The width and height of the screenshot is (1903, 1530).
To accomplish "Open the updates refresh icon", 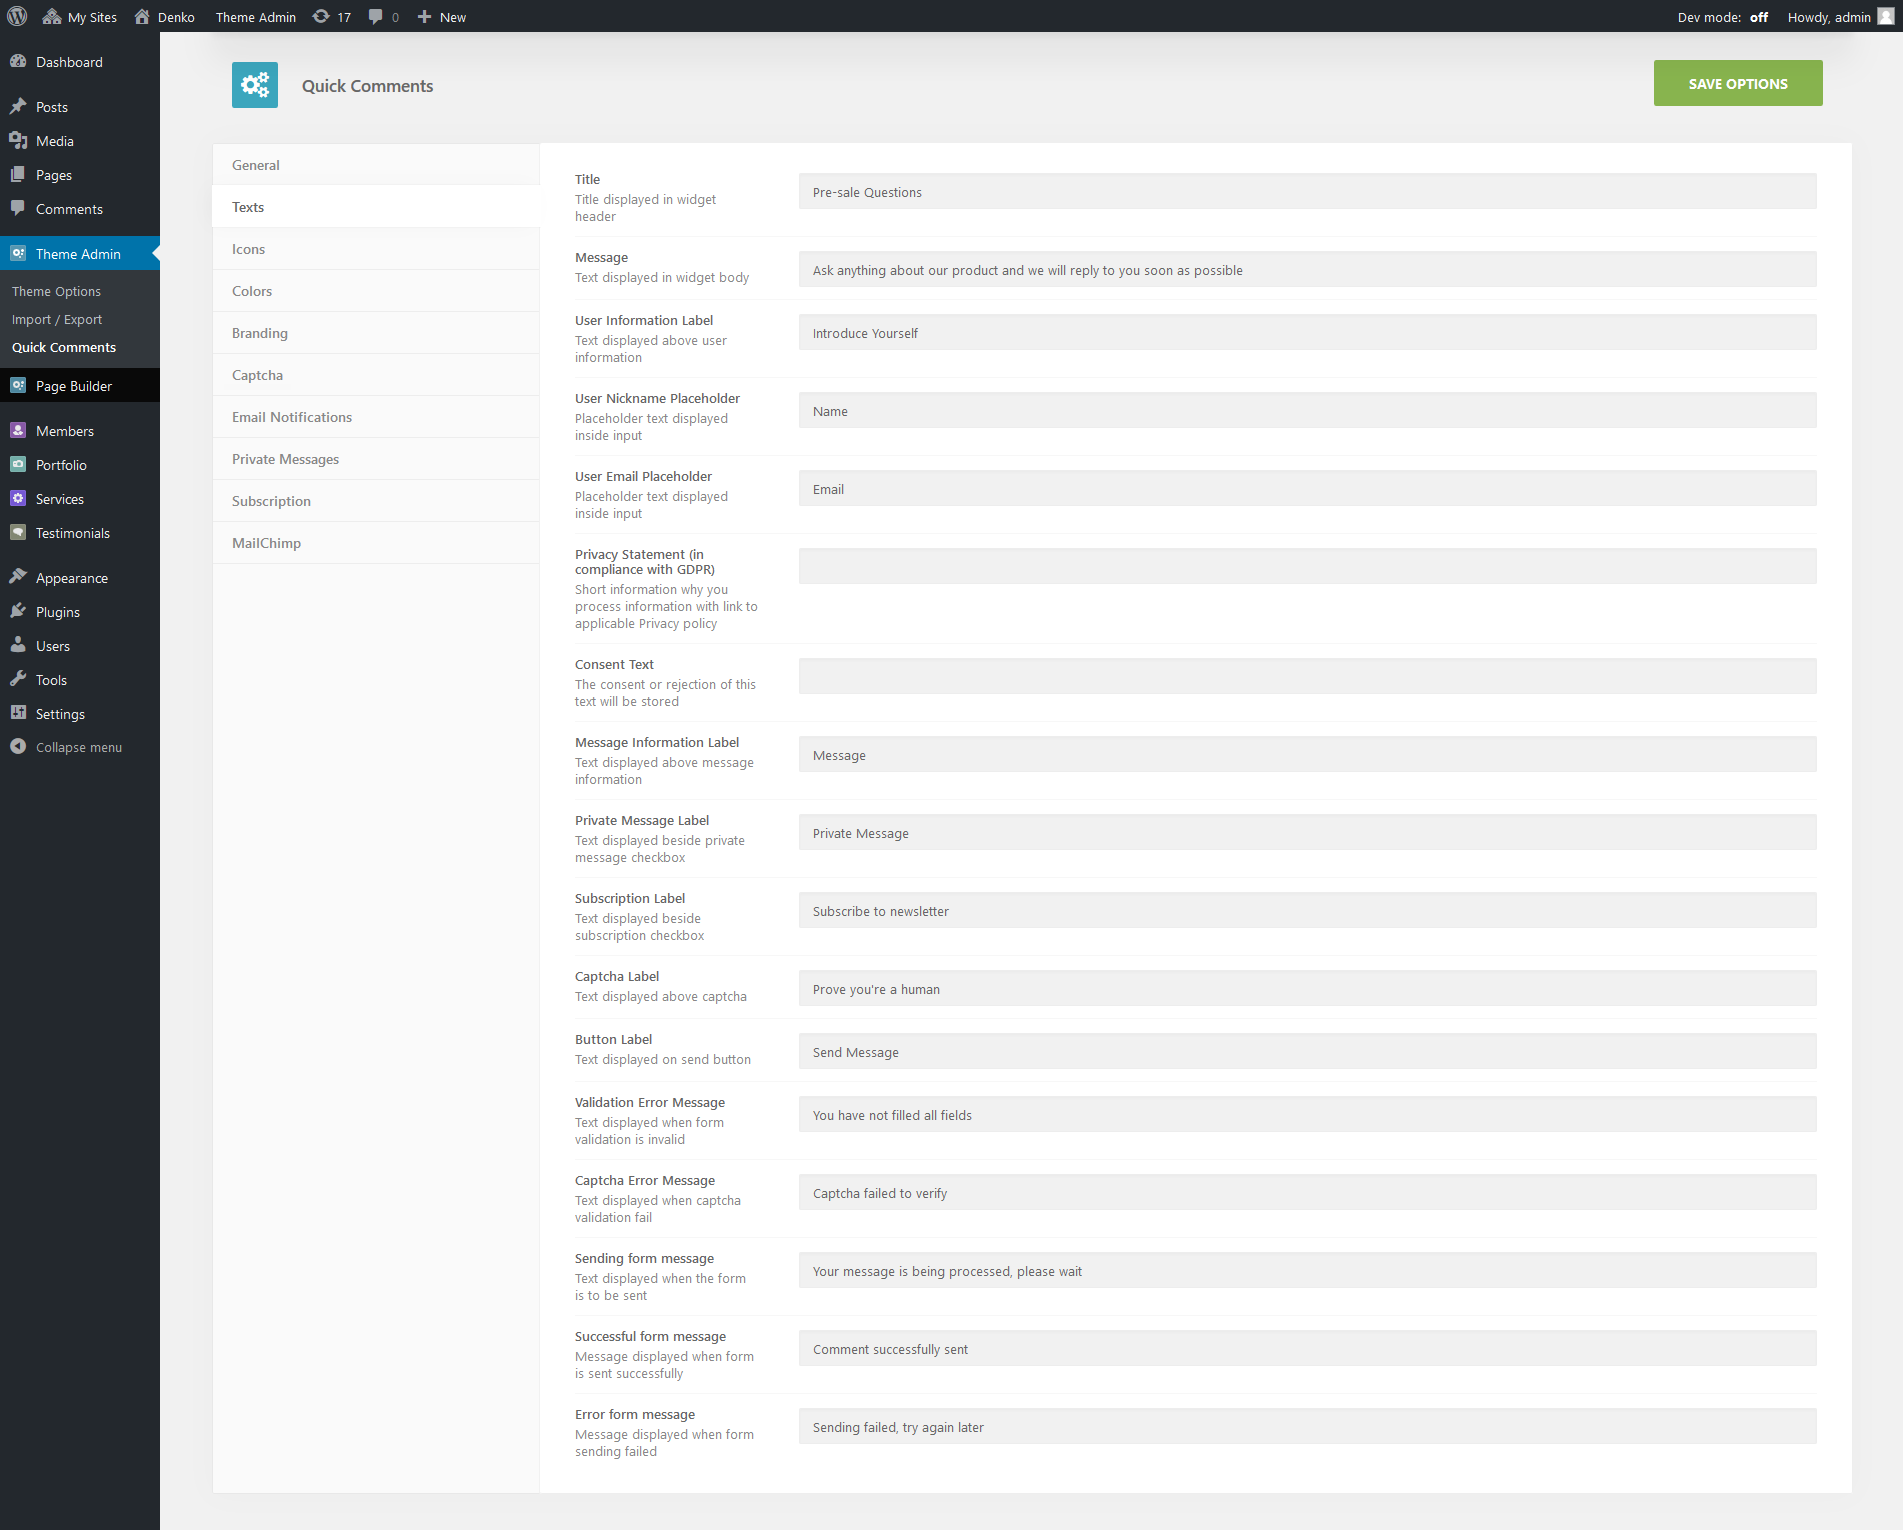I will pos(321,16).
